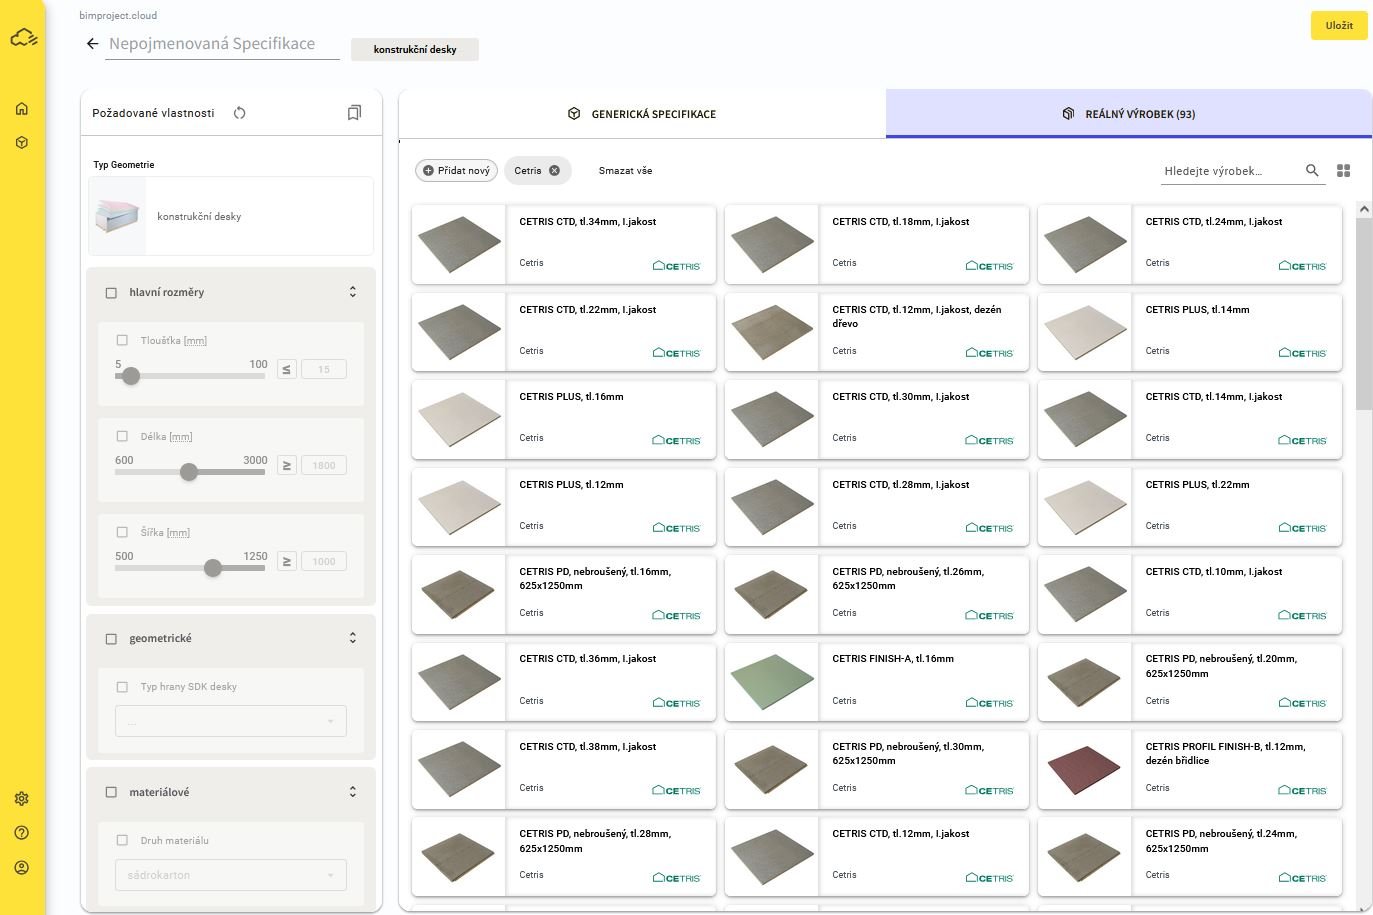
Task: Click the Šířka value input field
Action: pos(324,561)
